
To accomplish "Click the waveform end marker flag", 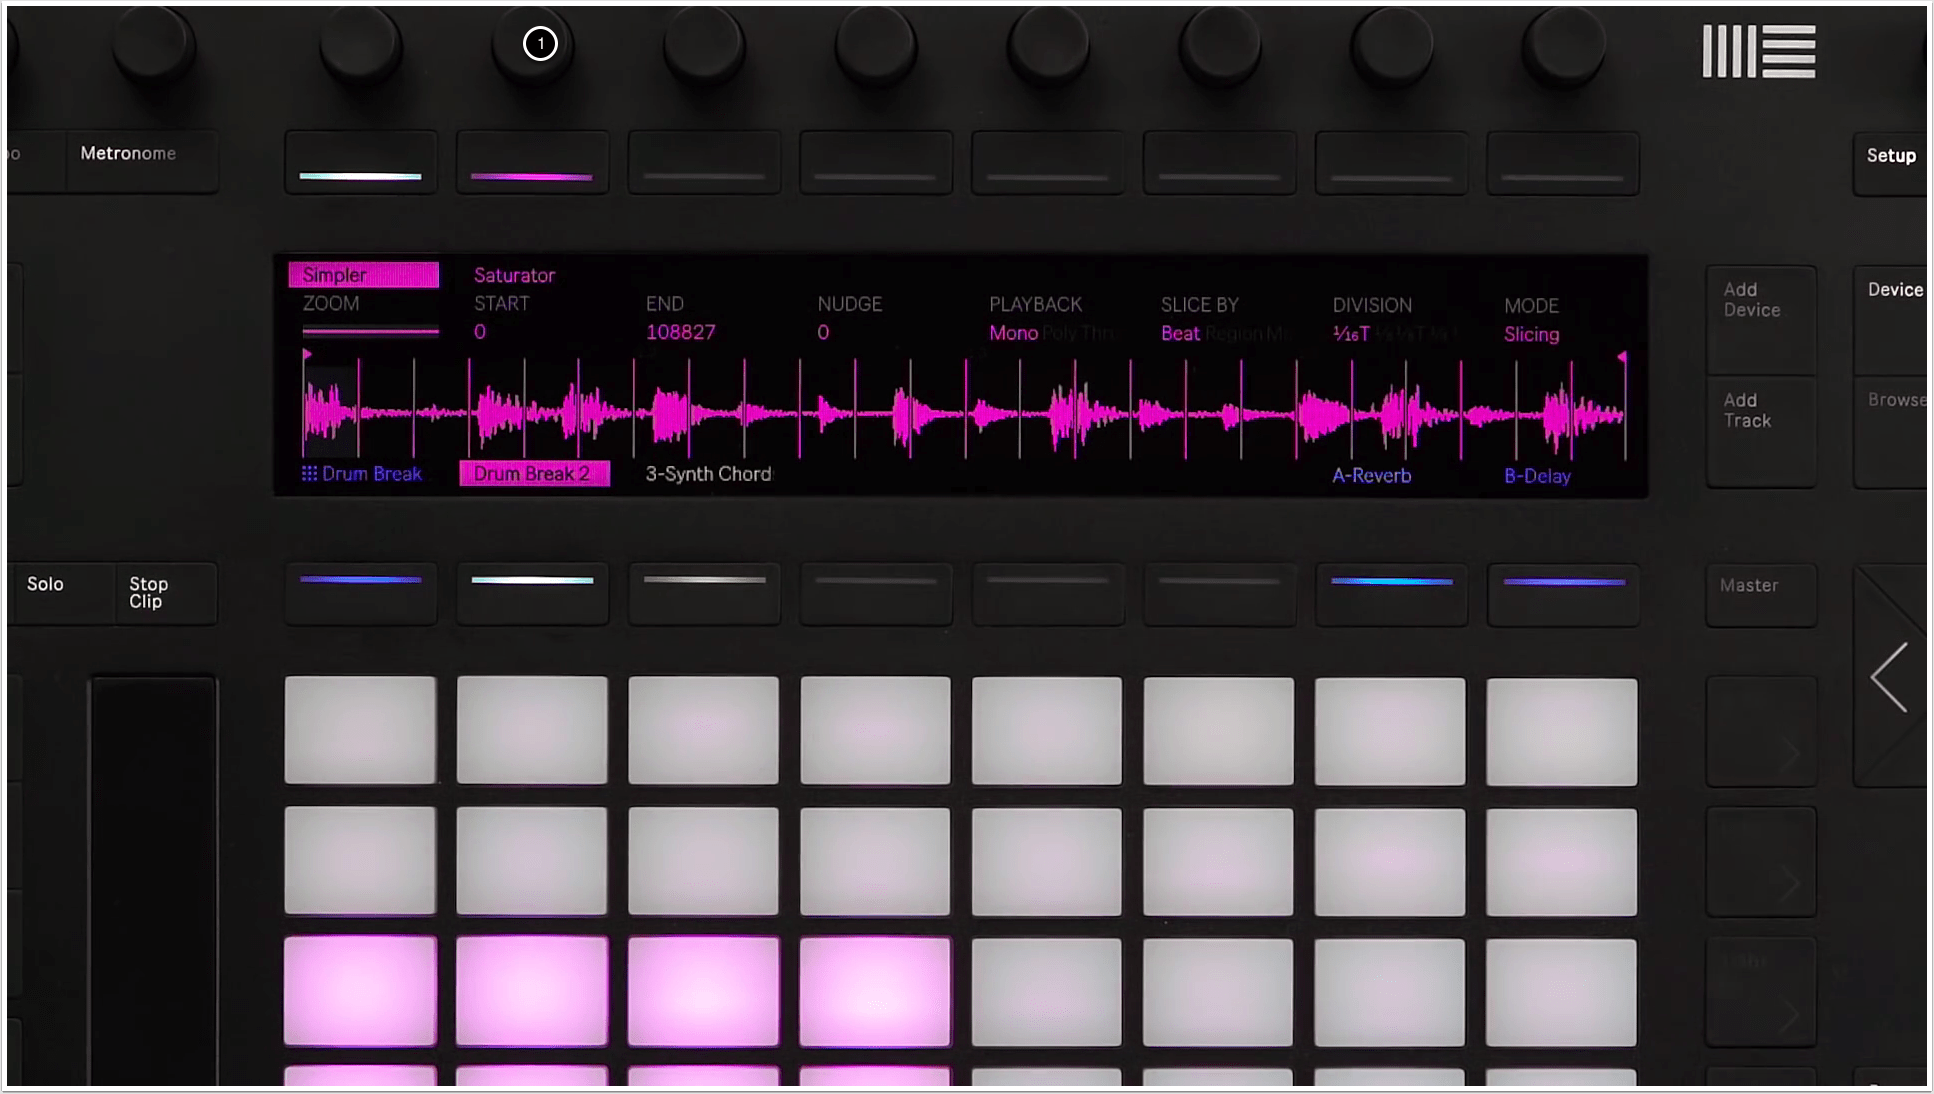I will click(1621, 357).
